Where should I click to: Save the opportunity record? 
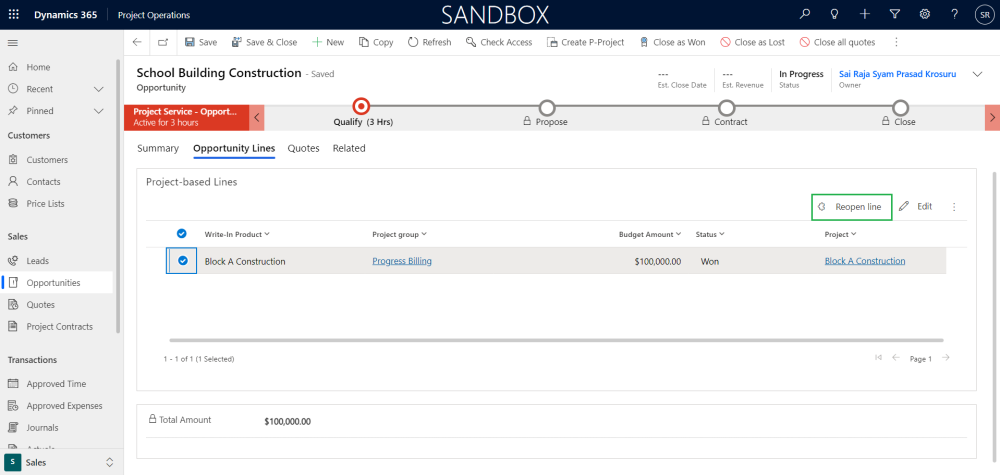coord(201,42)
